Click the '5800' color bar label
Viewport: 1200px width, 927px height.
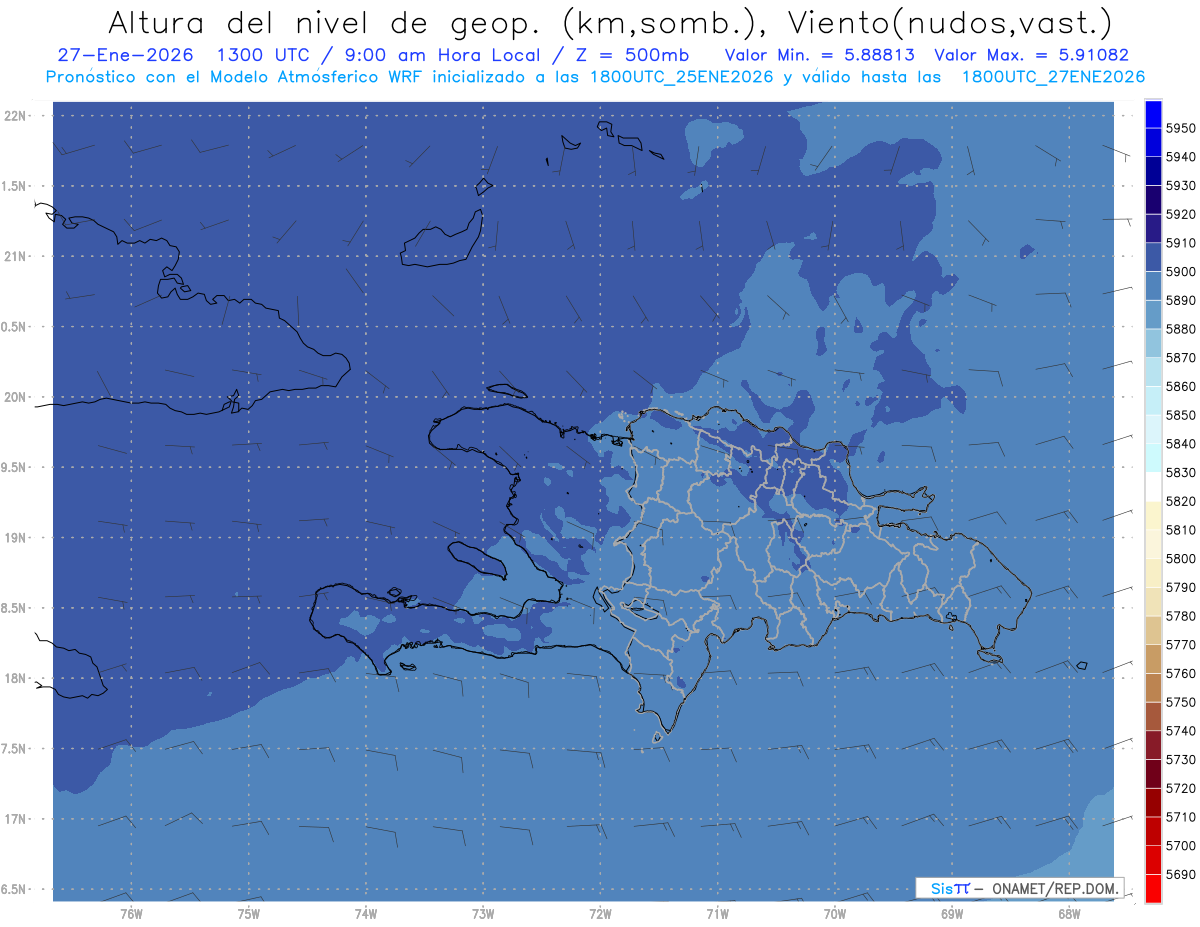(x=1180, y=559)
